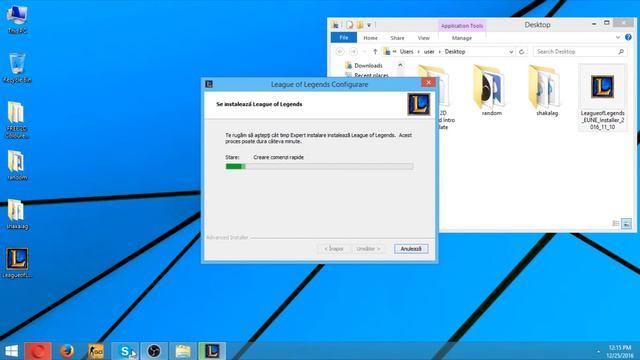Image resolution: width=640 pixels, height=360 pixels.
Task: Expand the user breadcrumb arrow
Action: [440, 52]
